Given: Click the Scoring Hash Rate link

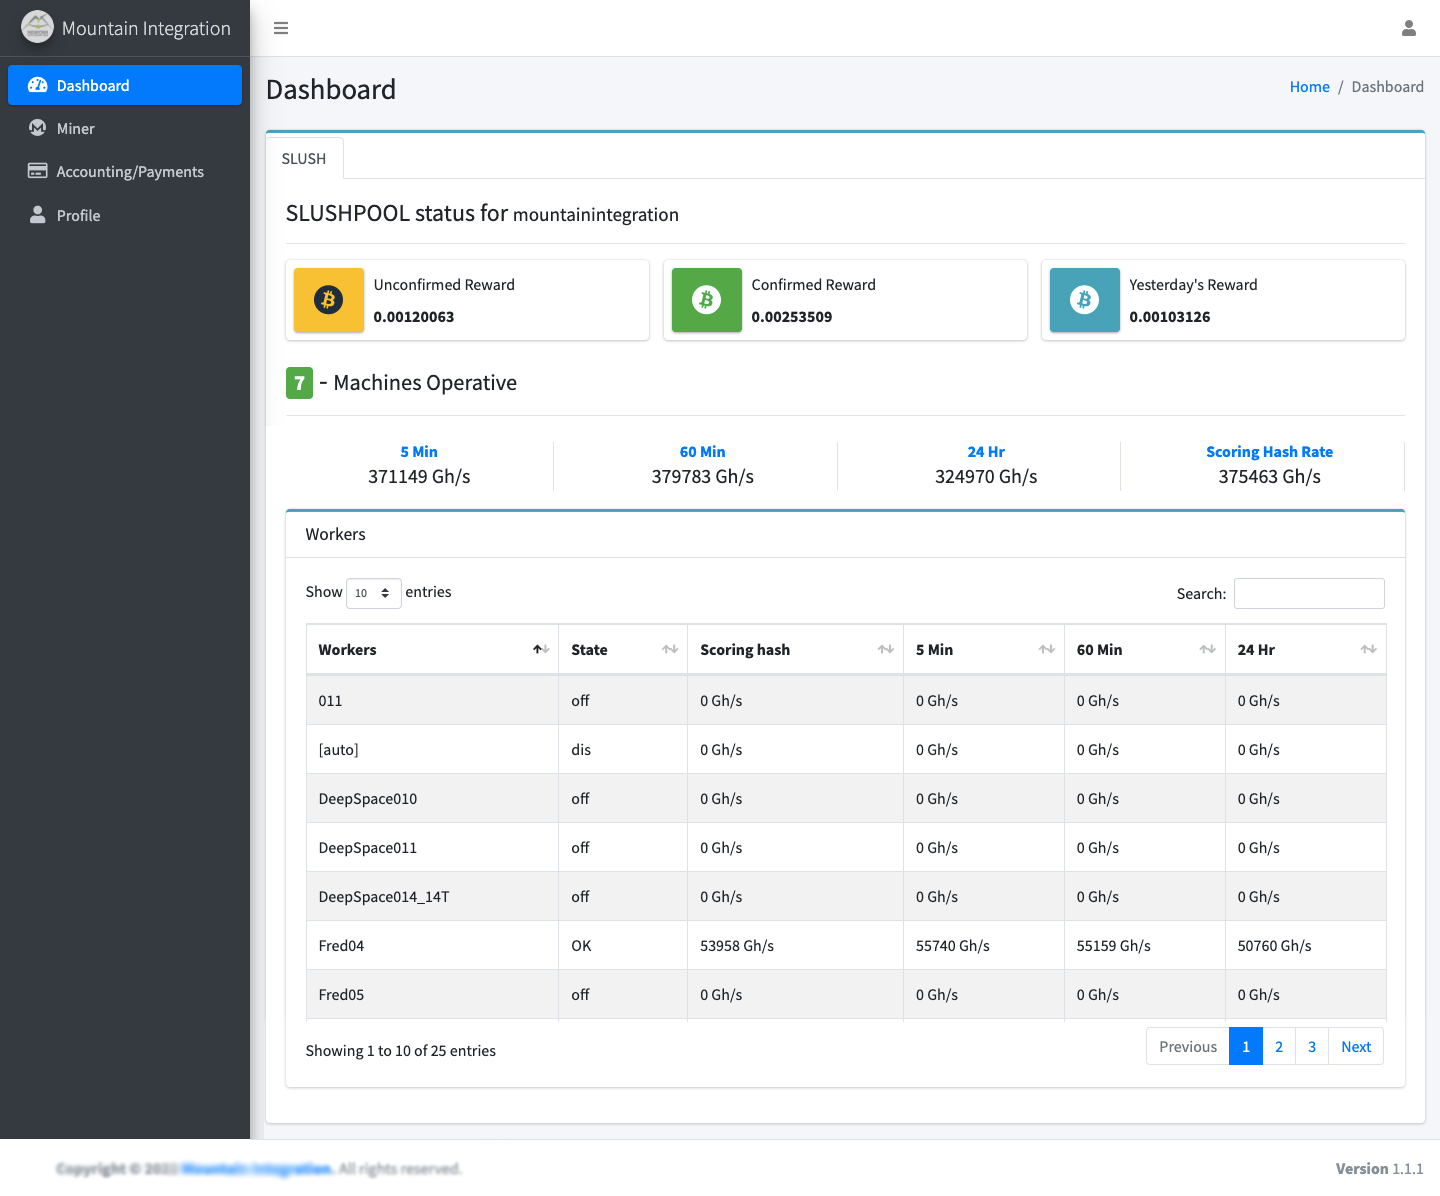Looking at the screenshot, I should click(1270, 452).
